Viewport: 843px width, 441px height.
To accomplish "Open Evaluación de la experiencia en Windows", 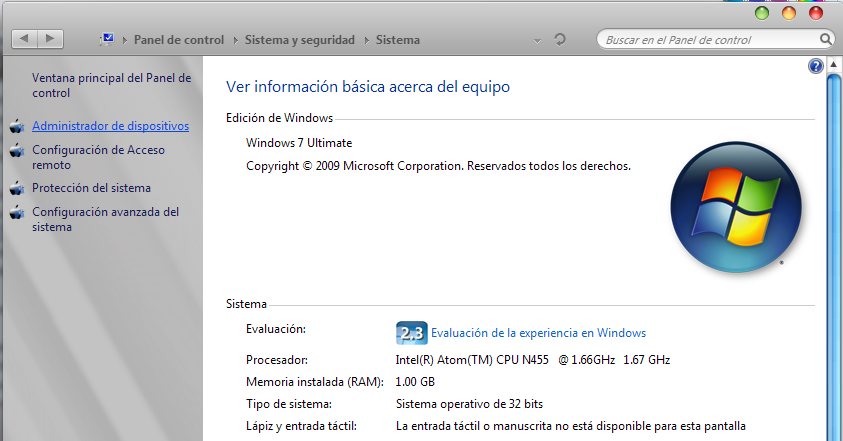I will point(538,333).
